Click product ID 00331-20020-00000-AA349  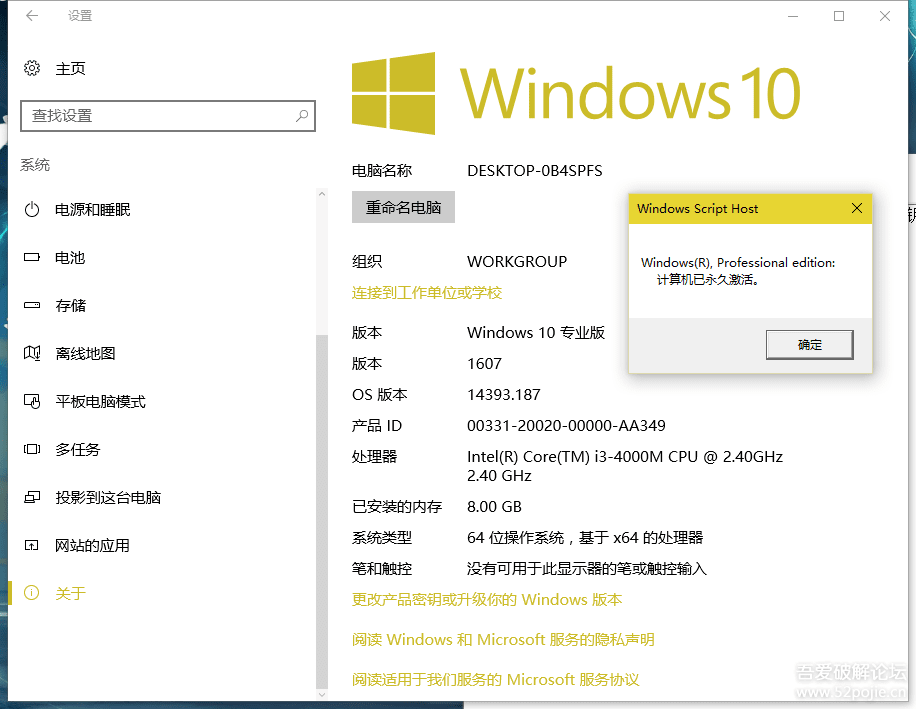[566, 425]
